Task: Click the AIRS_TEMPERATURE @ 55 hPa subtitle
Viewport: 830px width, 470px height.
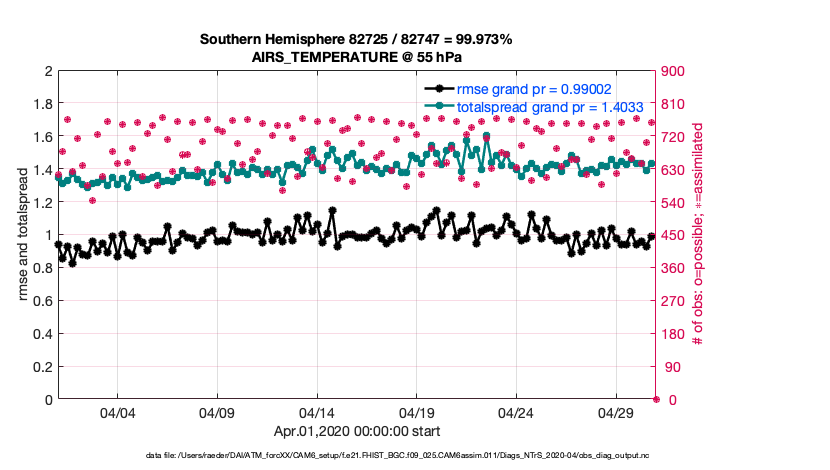Action: pos(356,57)
